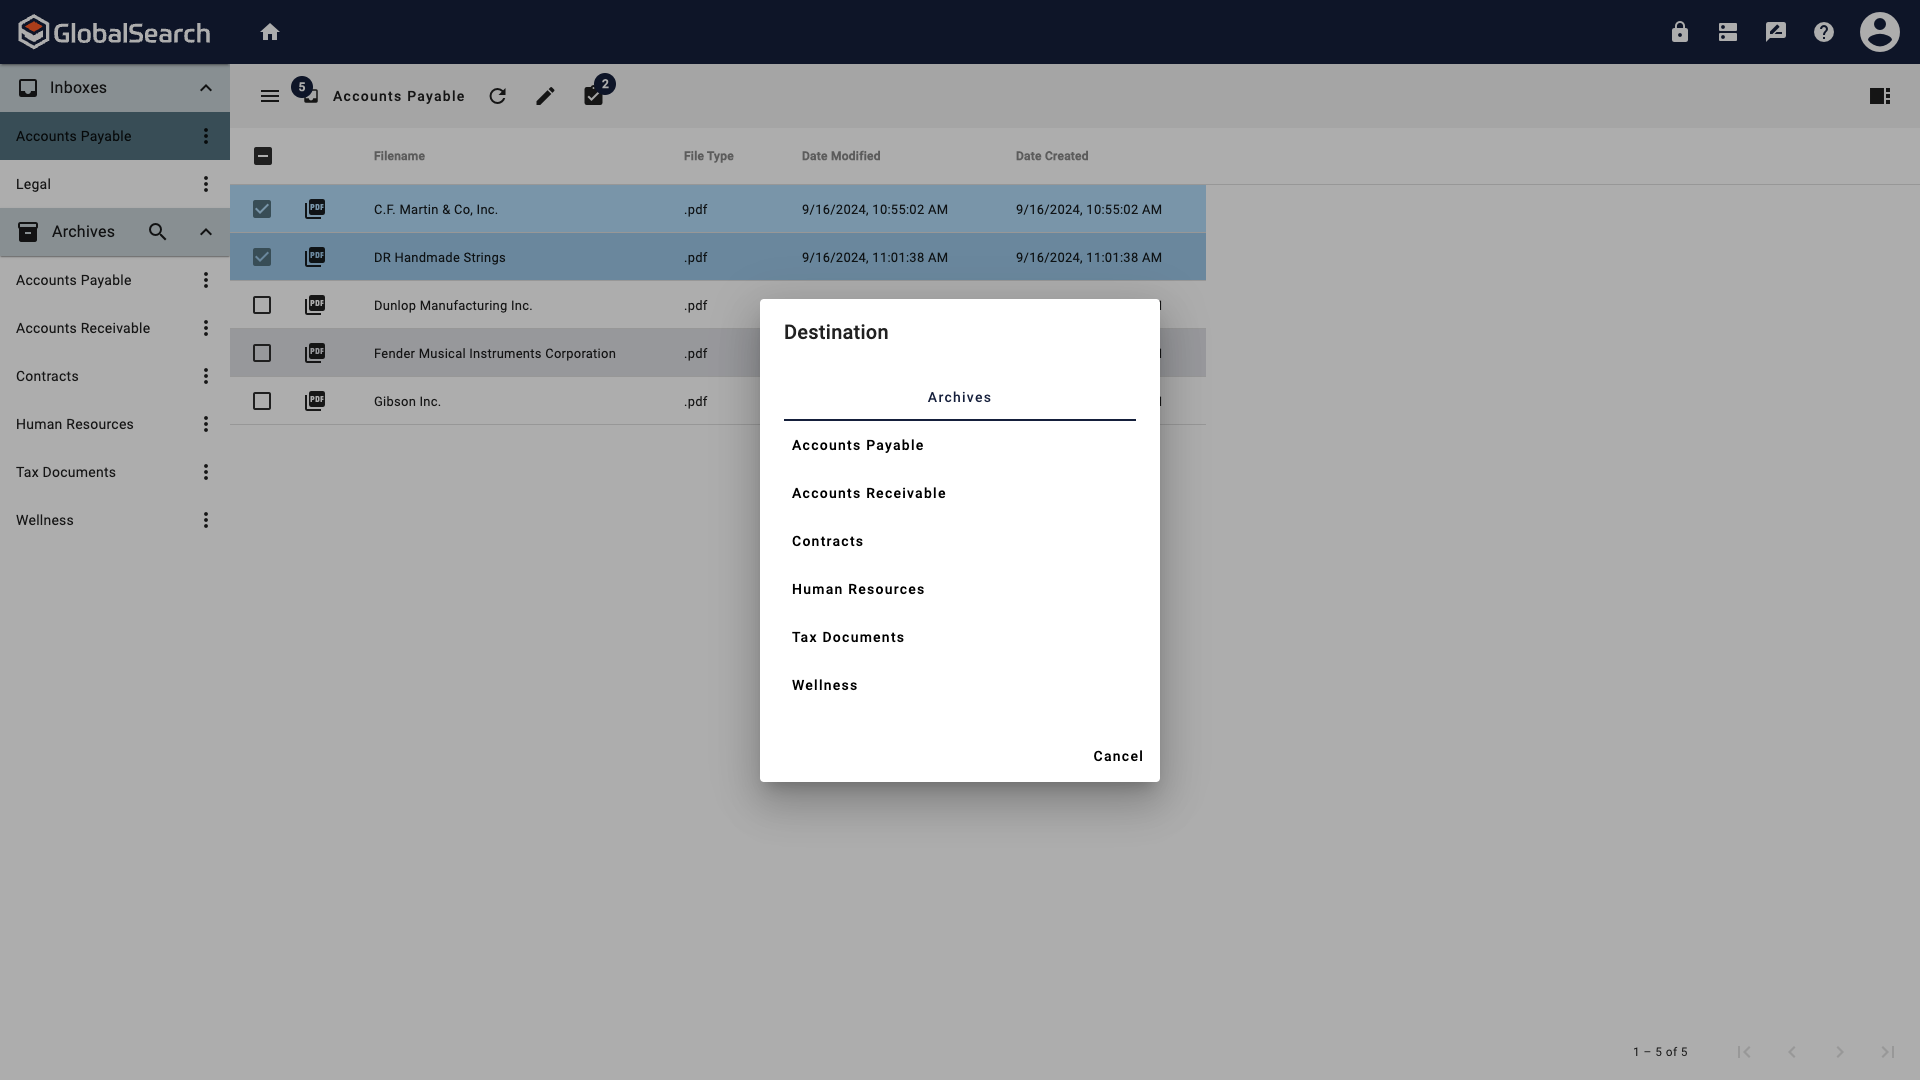Image resolution: width=1920 pixels, height=1080 pixels.
Task: Collapse the Inboxes section
Action: [205, 88]
